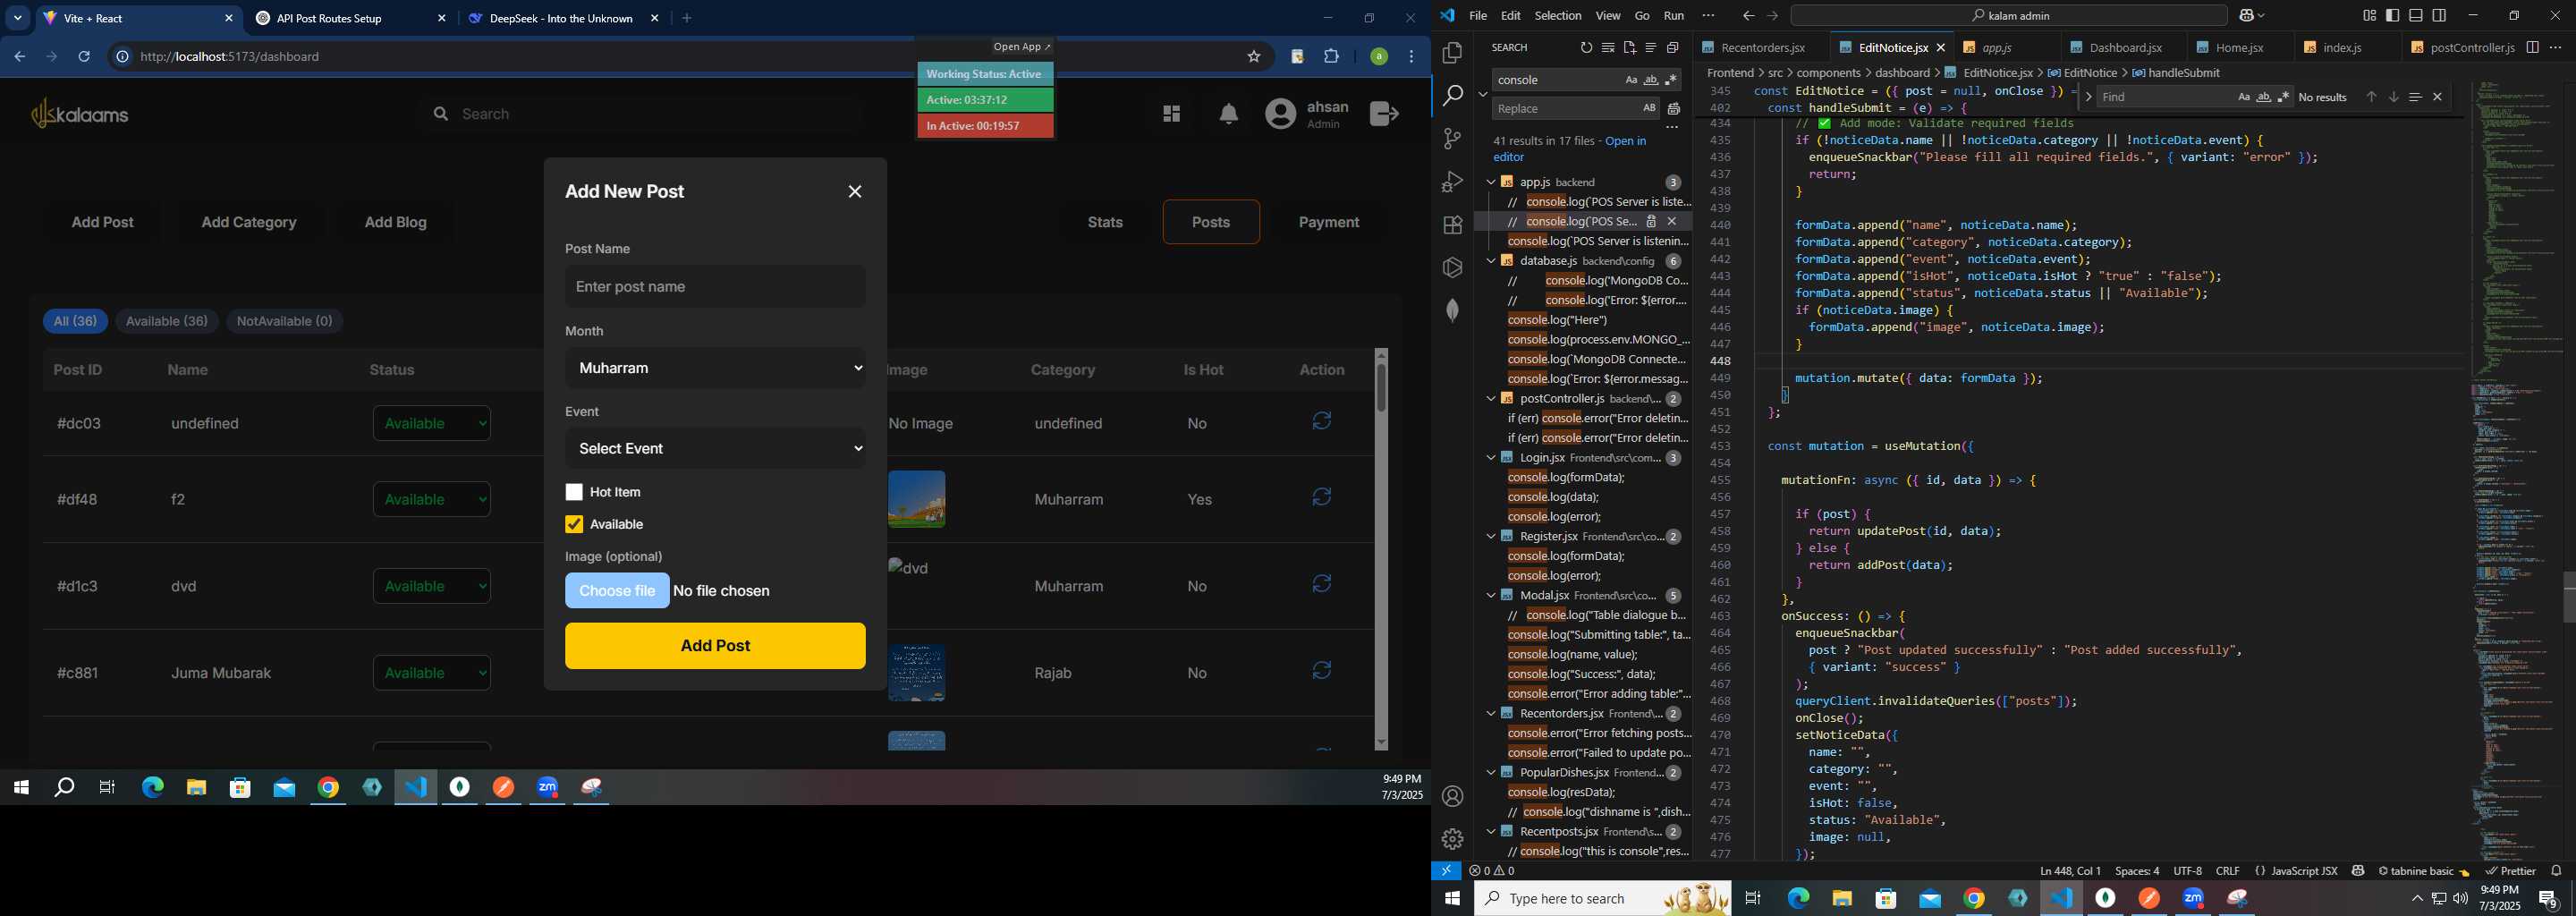Toggle Regex in editor Find widget

click(2283, 97)
